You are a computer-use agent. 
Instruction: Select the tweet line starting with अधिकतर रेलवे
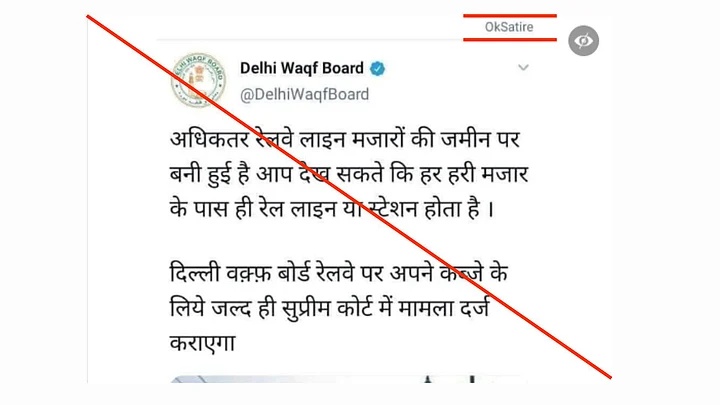tap(344, 139)
